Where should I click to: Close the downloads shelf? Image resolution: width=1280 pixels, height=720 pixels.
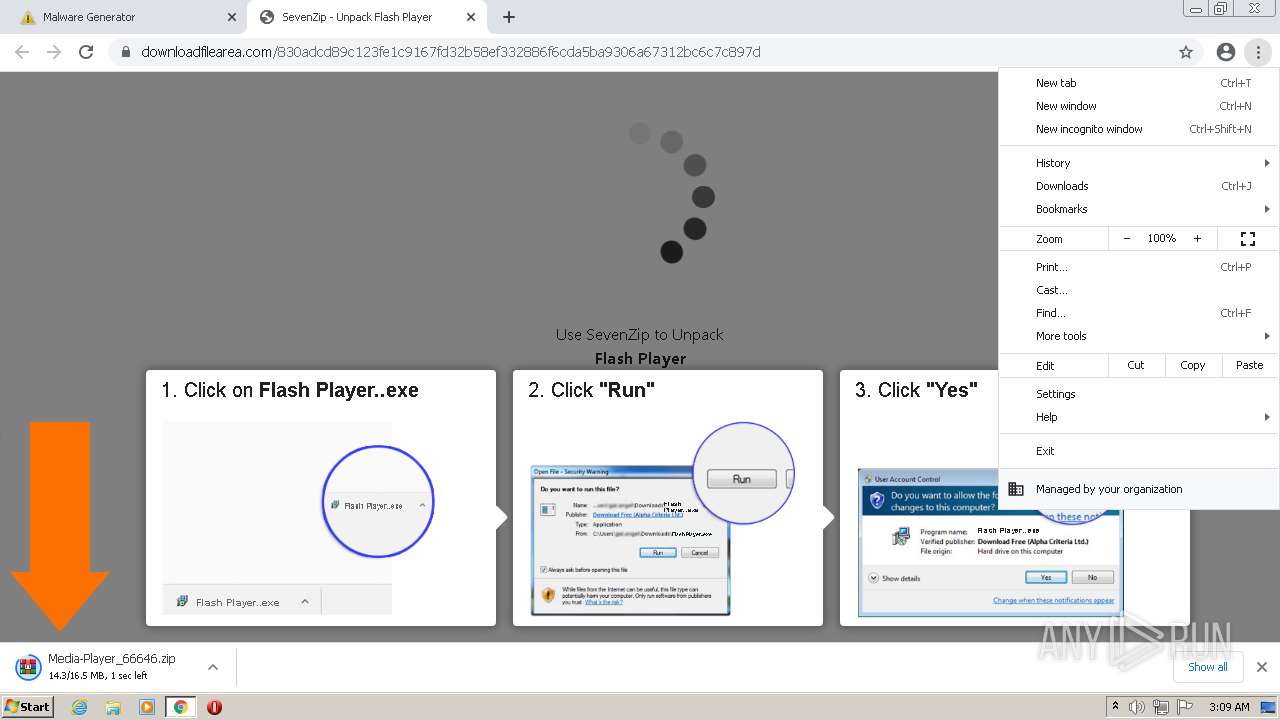click(1262, 667)
